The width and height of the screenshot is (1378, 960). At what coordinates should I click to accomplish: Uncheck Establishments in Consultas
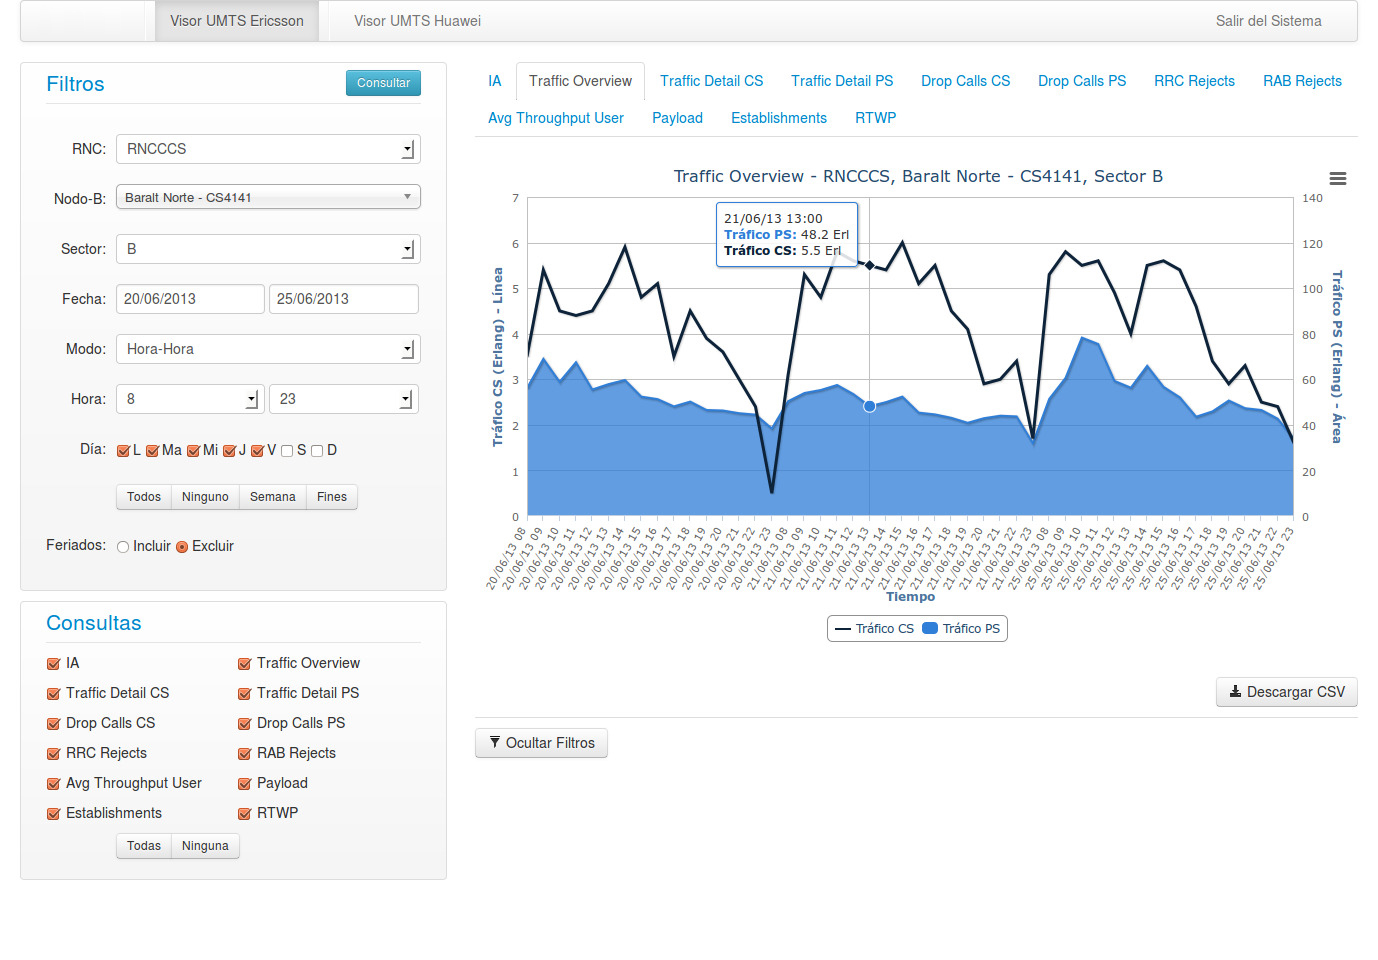[x=53, y=814]
